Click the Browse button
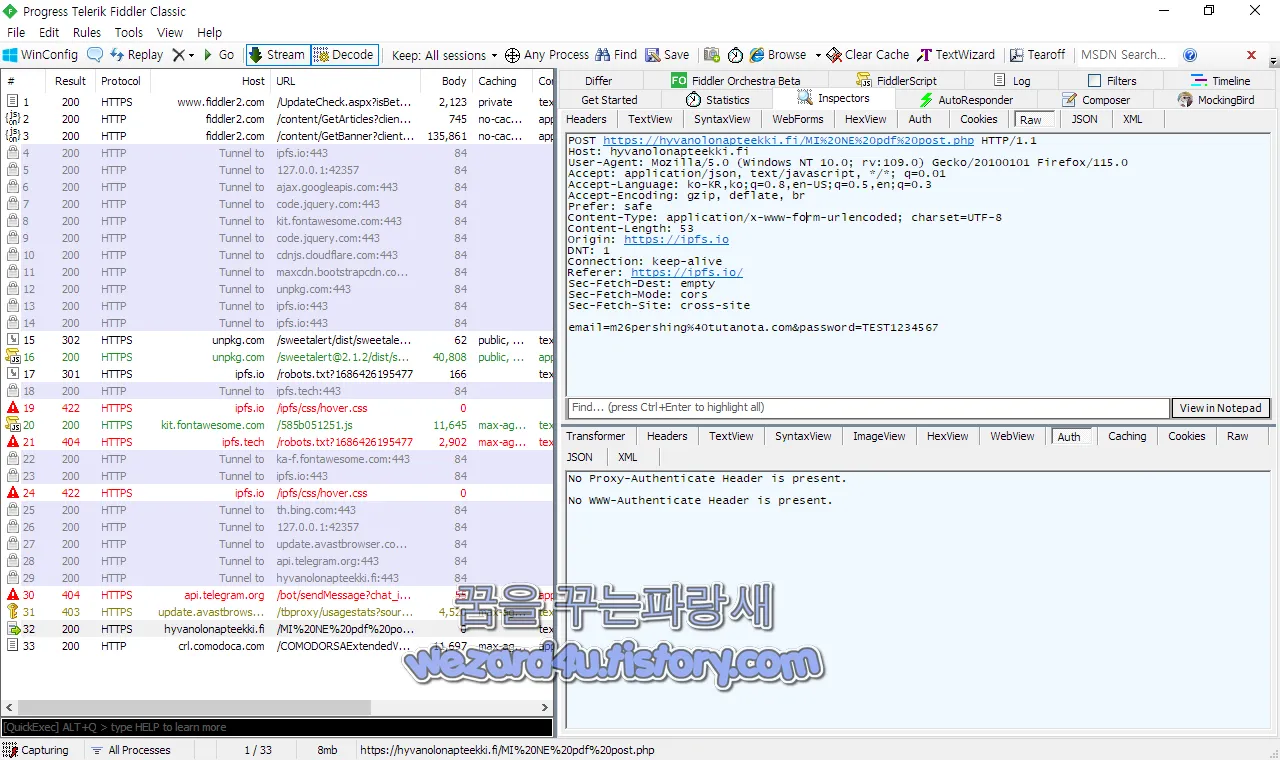 [778, 55]
